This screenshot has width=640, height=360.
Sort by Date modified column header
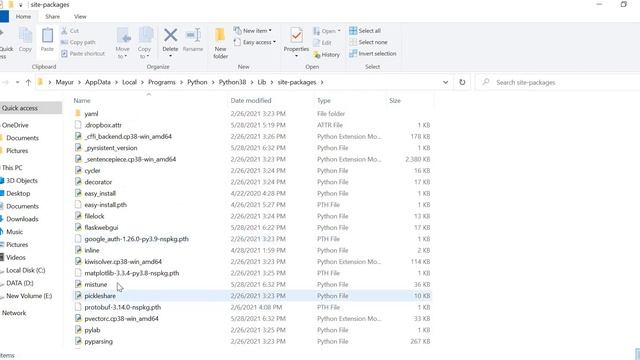click(251, 100)
